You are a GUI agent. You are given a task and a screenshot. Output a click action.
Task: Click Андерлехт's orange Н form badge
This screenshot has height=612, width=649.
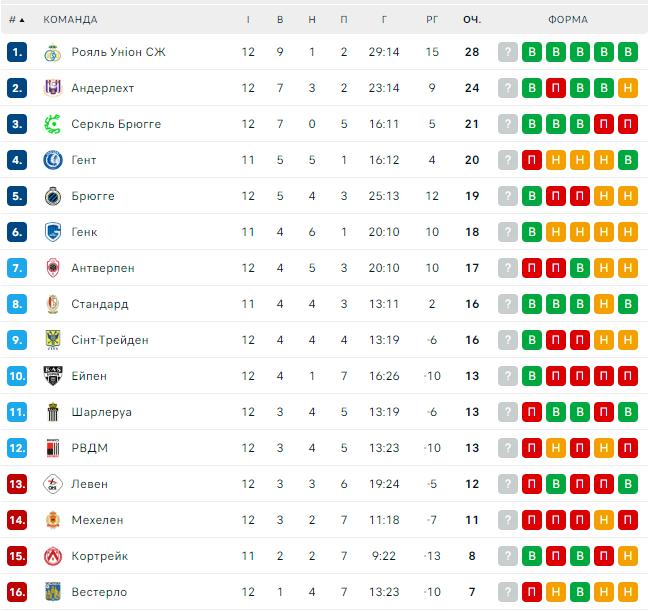(628, 88)
